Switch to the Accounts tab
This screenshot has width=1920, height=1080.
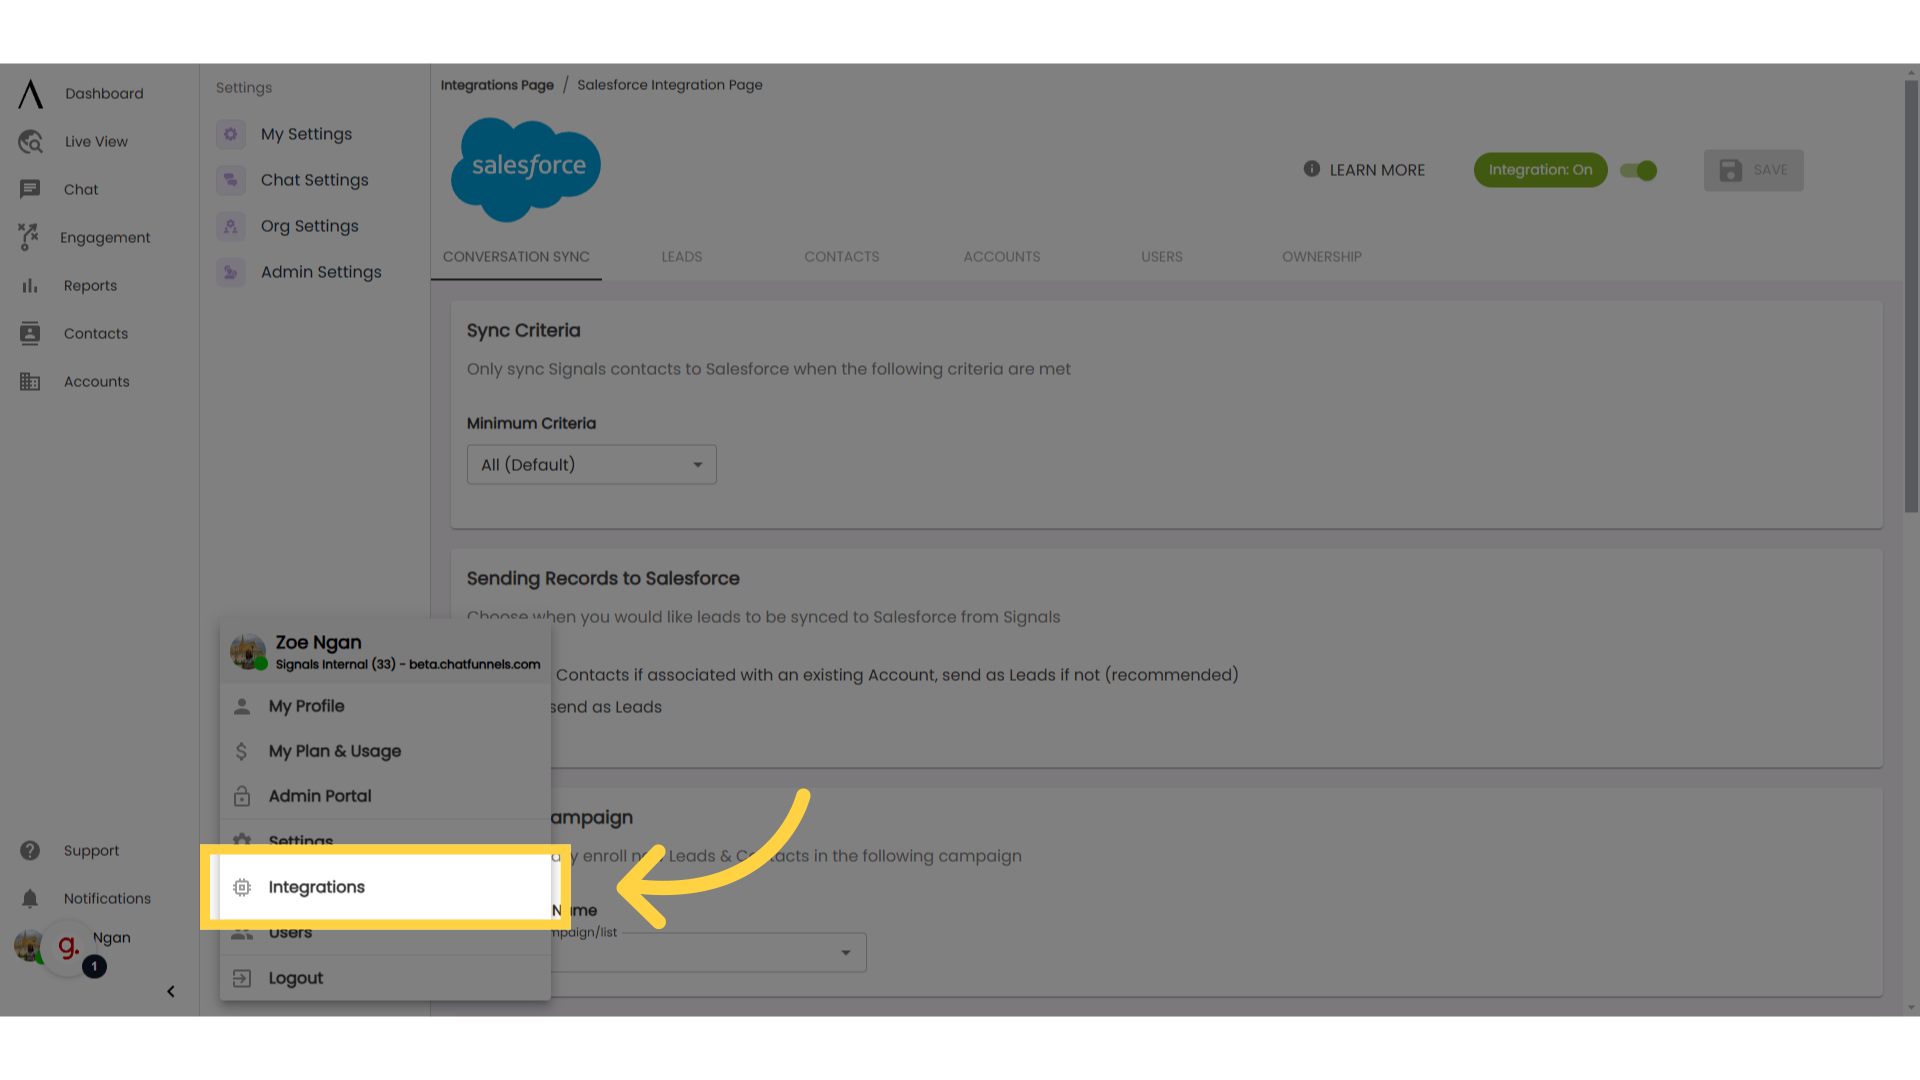click(x=1002, y=257)
